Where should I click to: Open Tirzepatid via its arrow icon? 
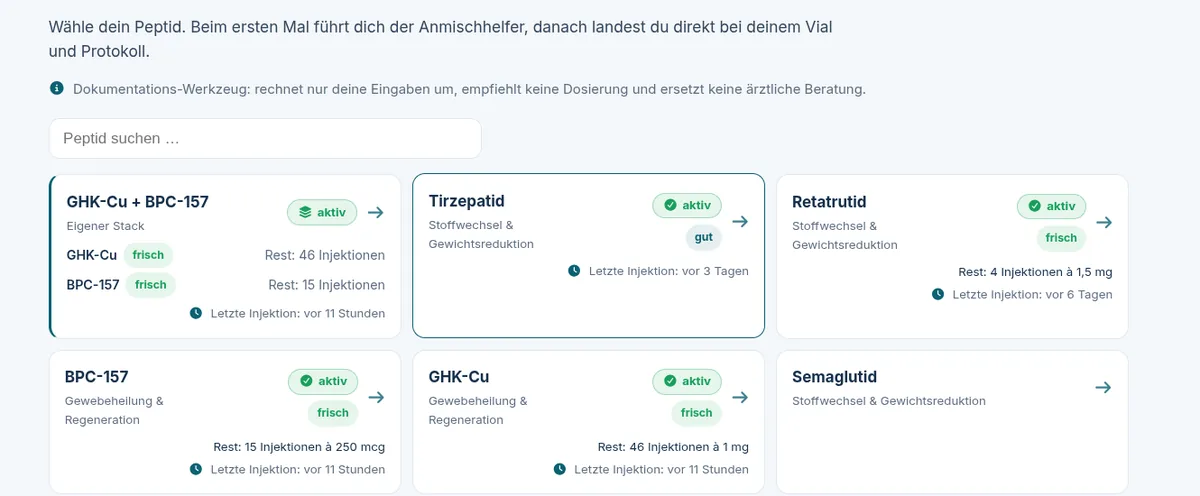740,221
